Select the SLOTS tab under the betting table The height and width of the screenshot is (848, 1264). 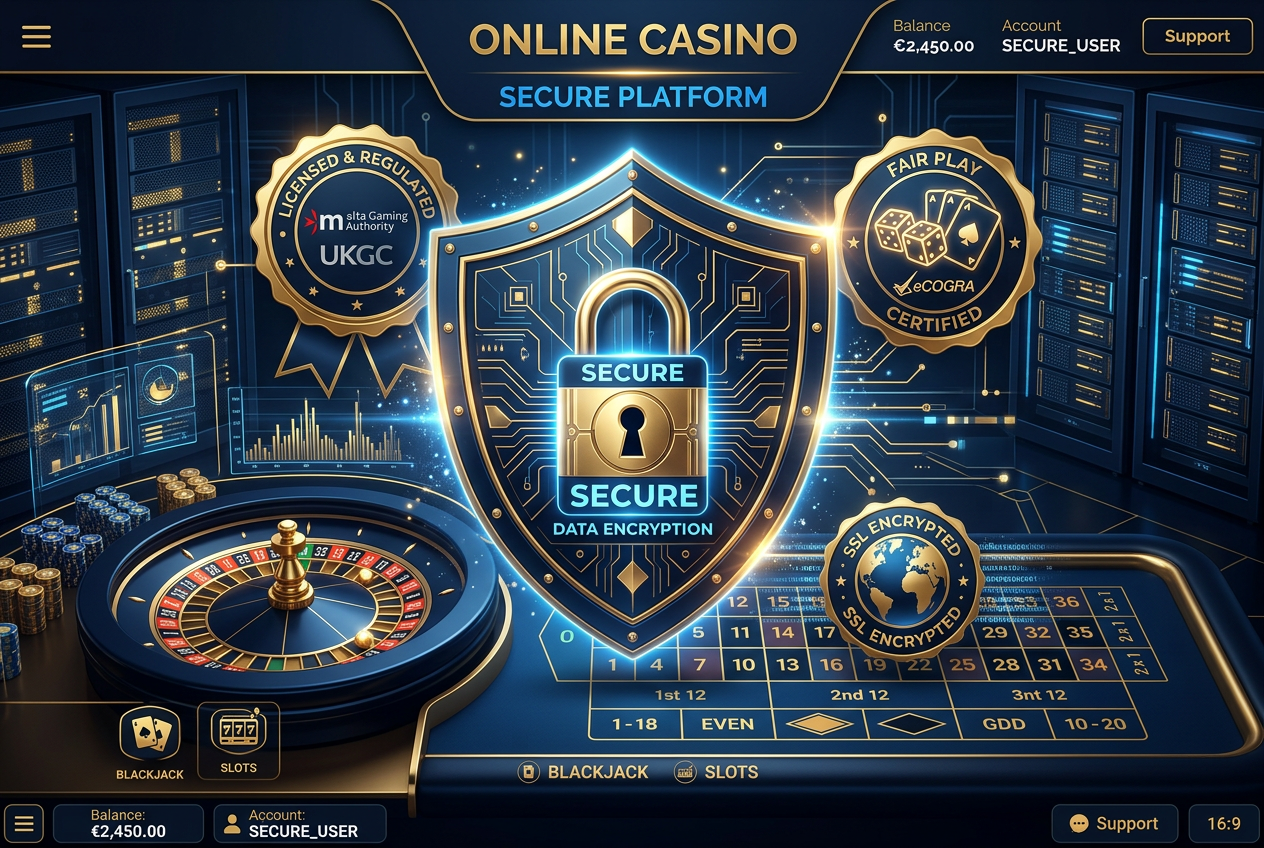[717, 772]
